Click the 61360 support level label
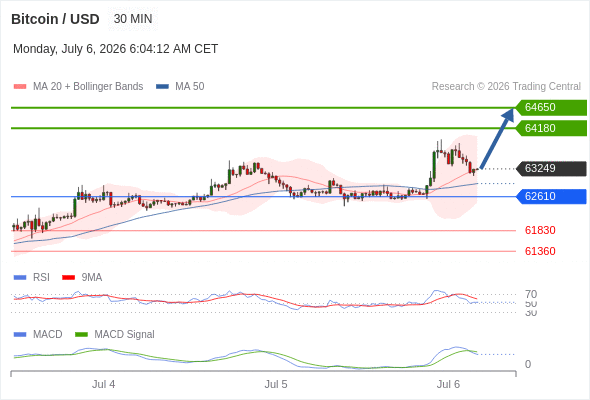The width and height of the screenshot is (590, 400). [540, 251]
